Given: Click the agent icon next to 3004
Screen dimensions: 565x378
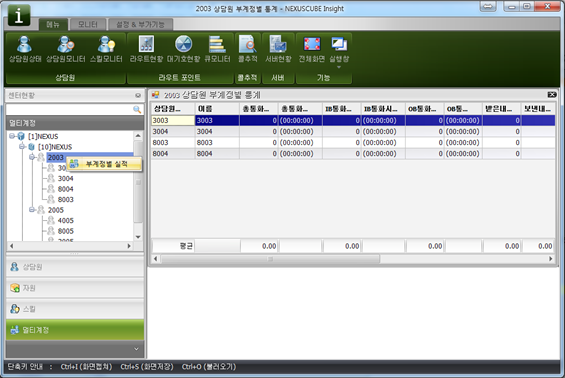Looking at the screenshot, I should [51, 178].
